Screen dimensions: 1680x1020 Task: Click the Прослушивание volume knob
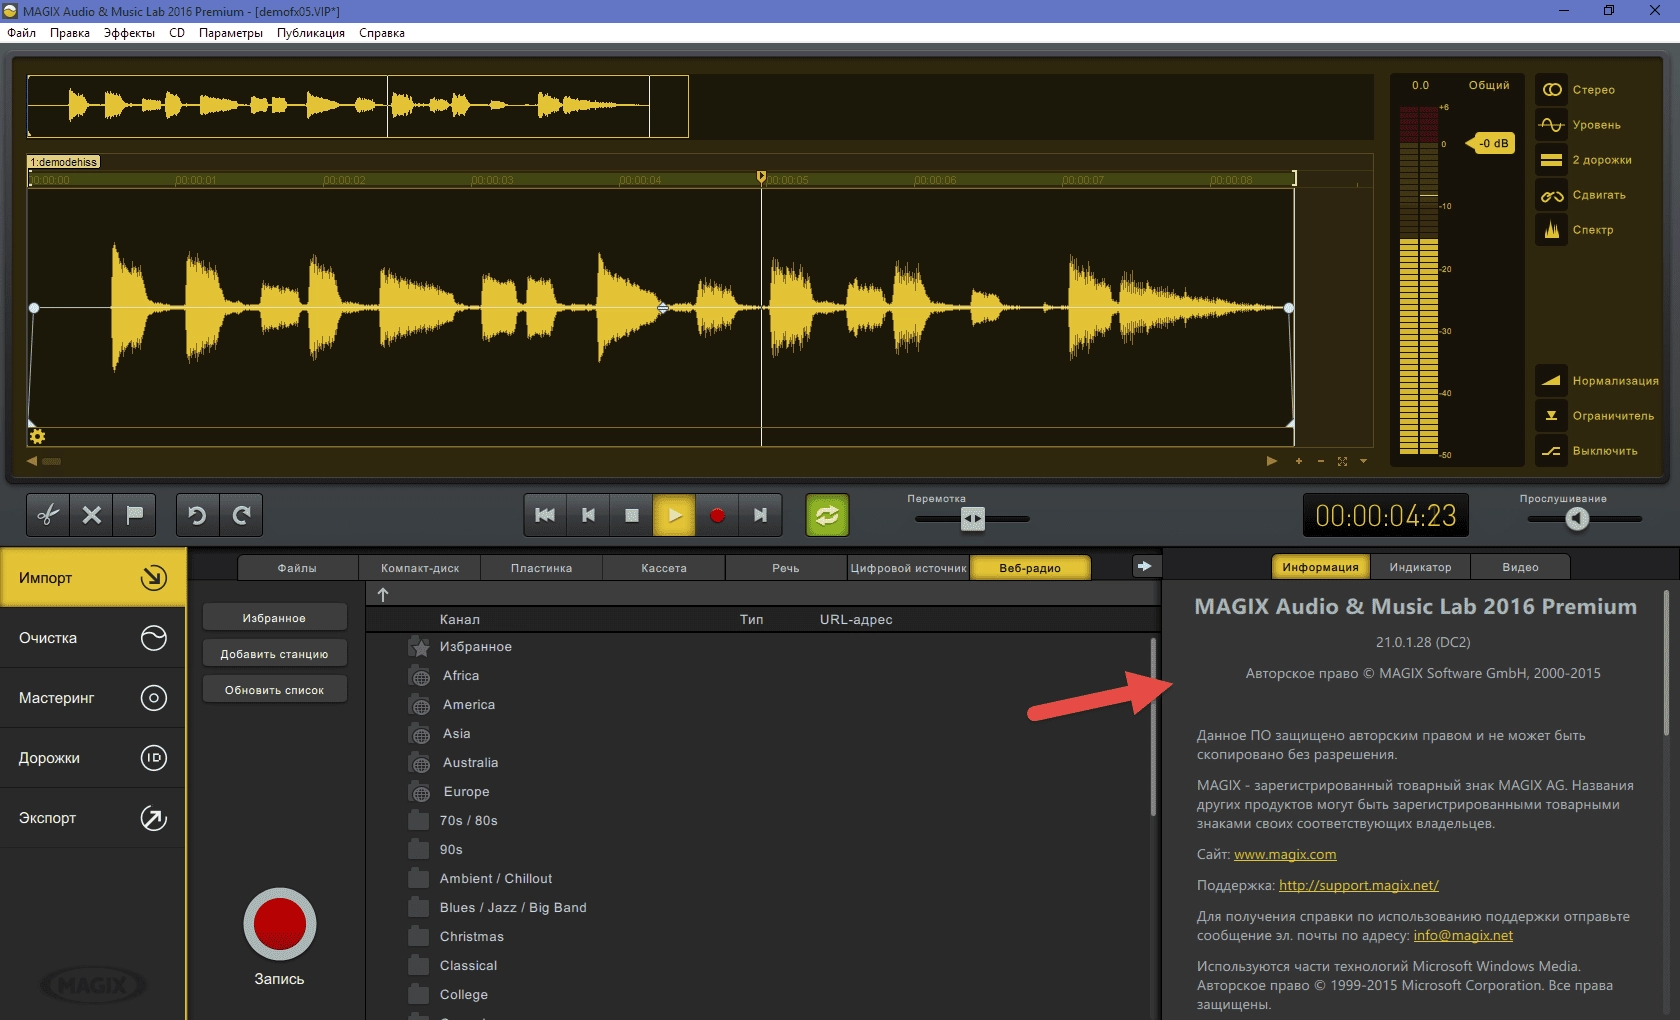point(1577,518)
